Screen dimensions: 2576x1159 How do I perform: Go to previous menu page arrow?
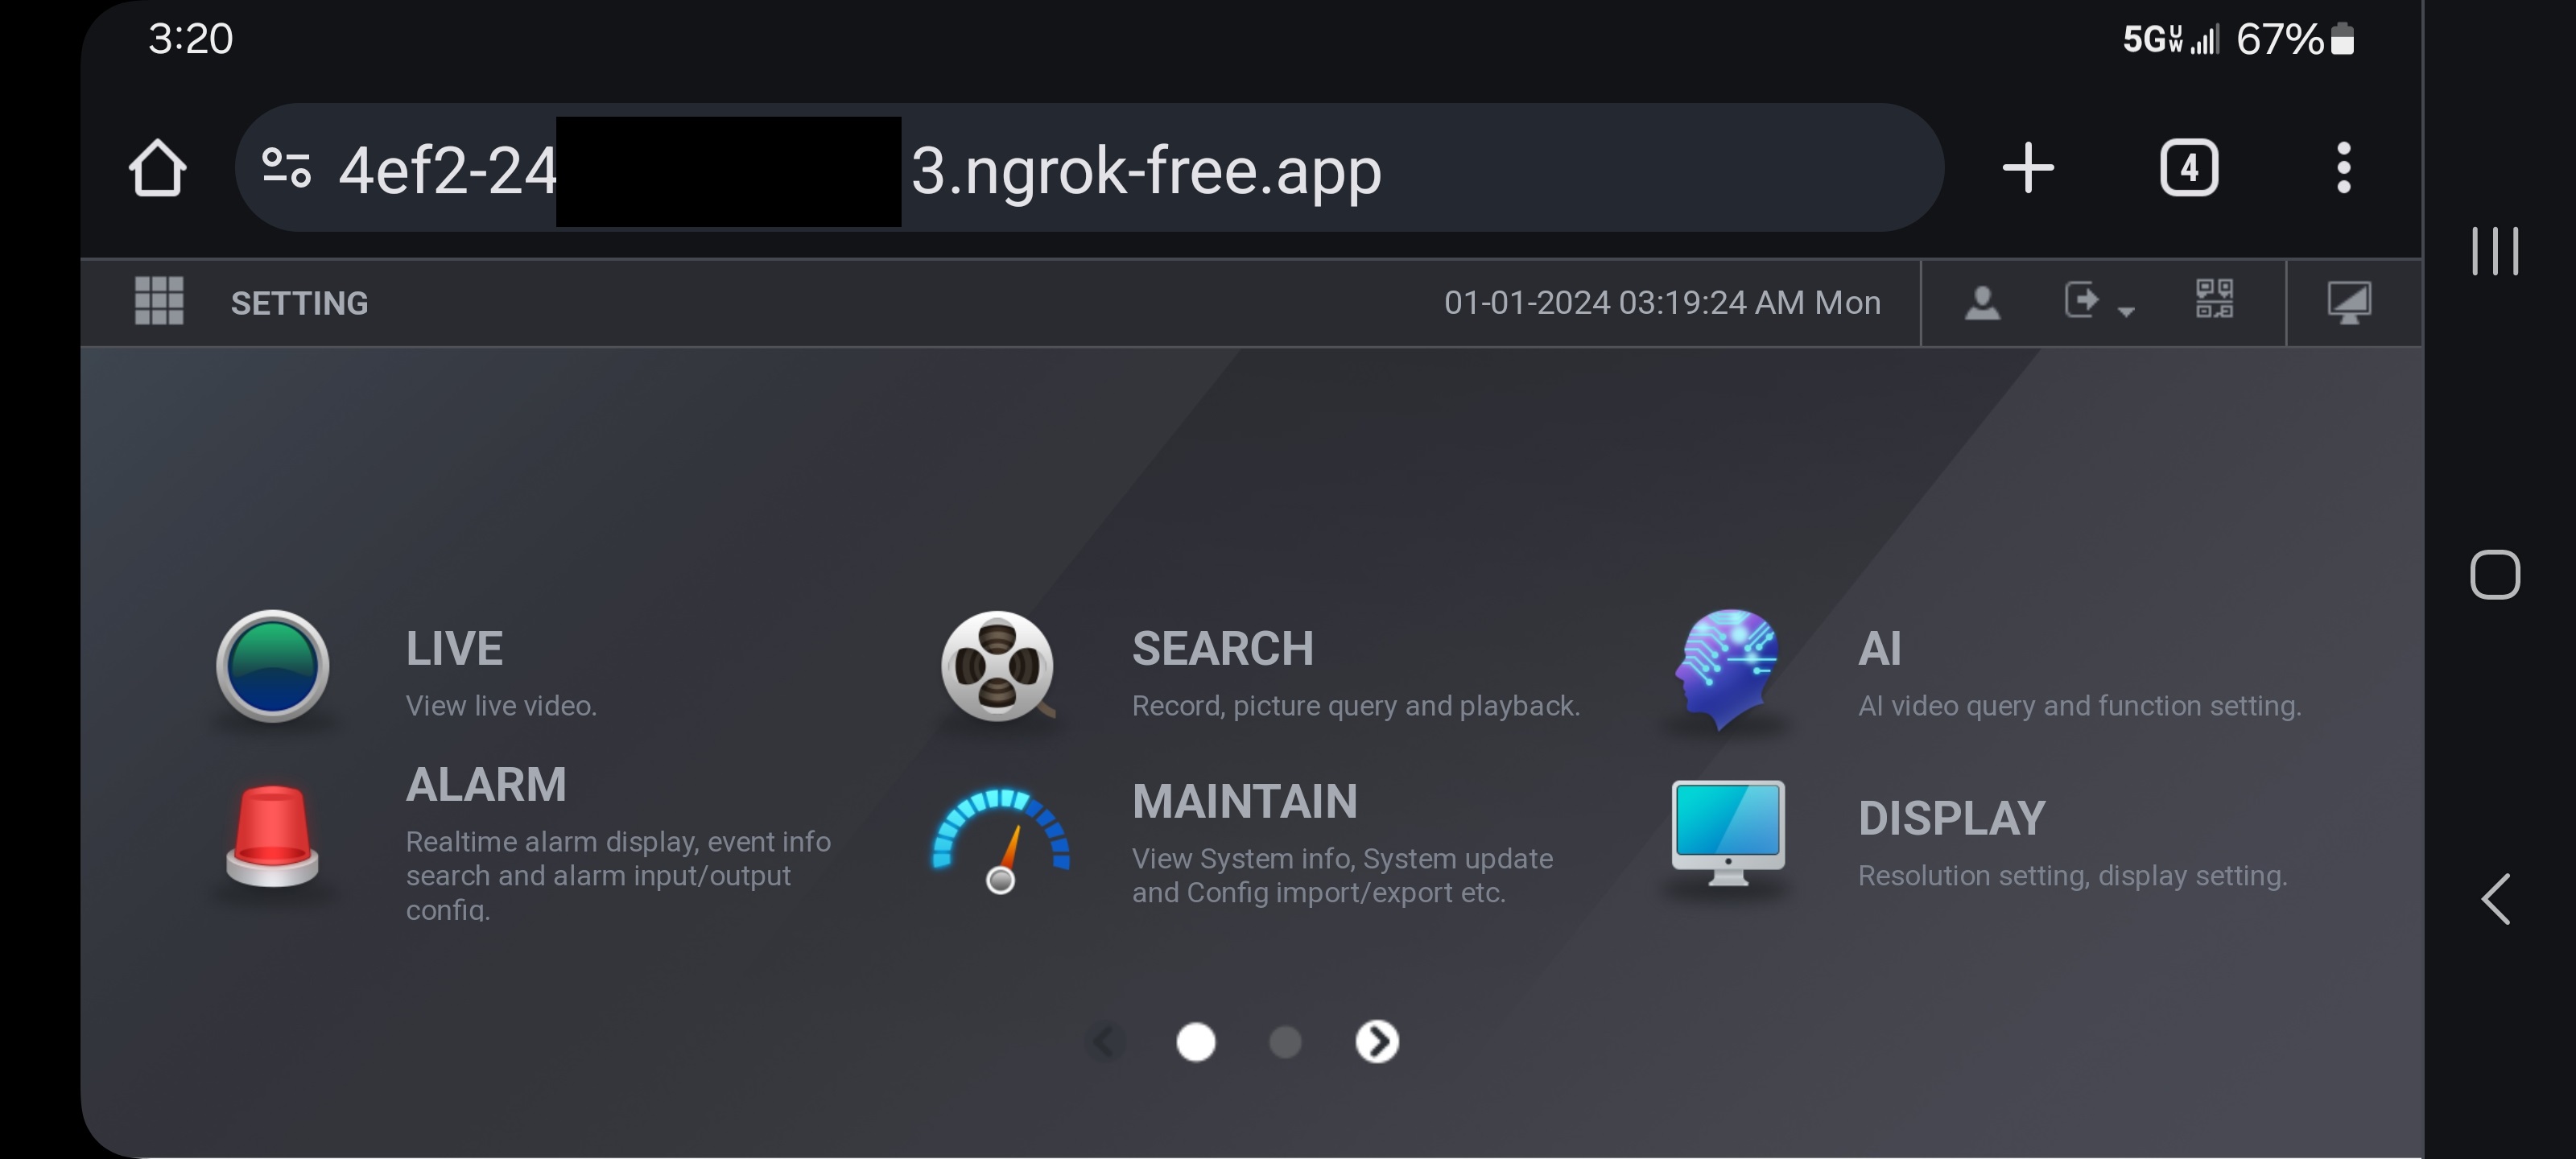click(x=1105, y=1041)
